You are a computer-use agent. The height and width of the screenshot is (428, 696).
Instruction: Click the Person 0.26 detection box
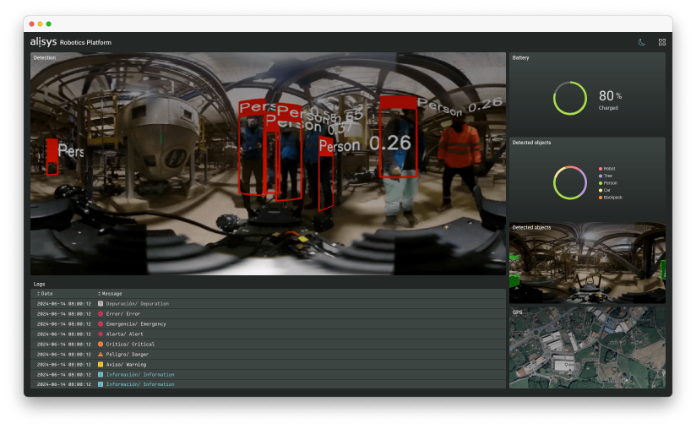click(x=398, y=138)
